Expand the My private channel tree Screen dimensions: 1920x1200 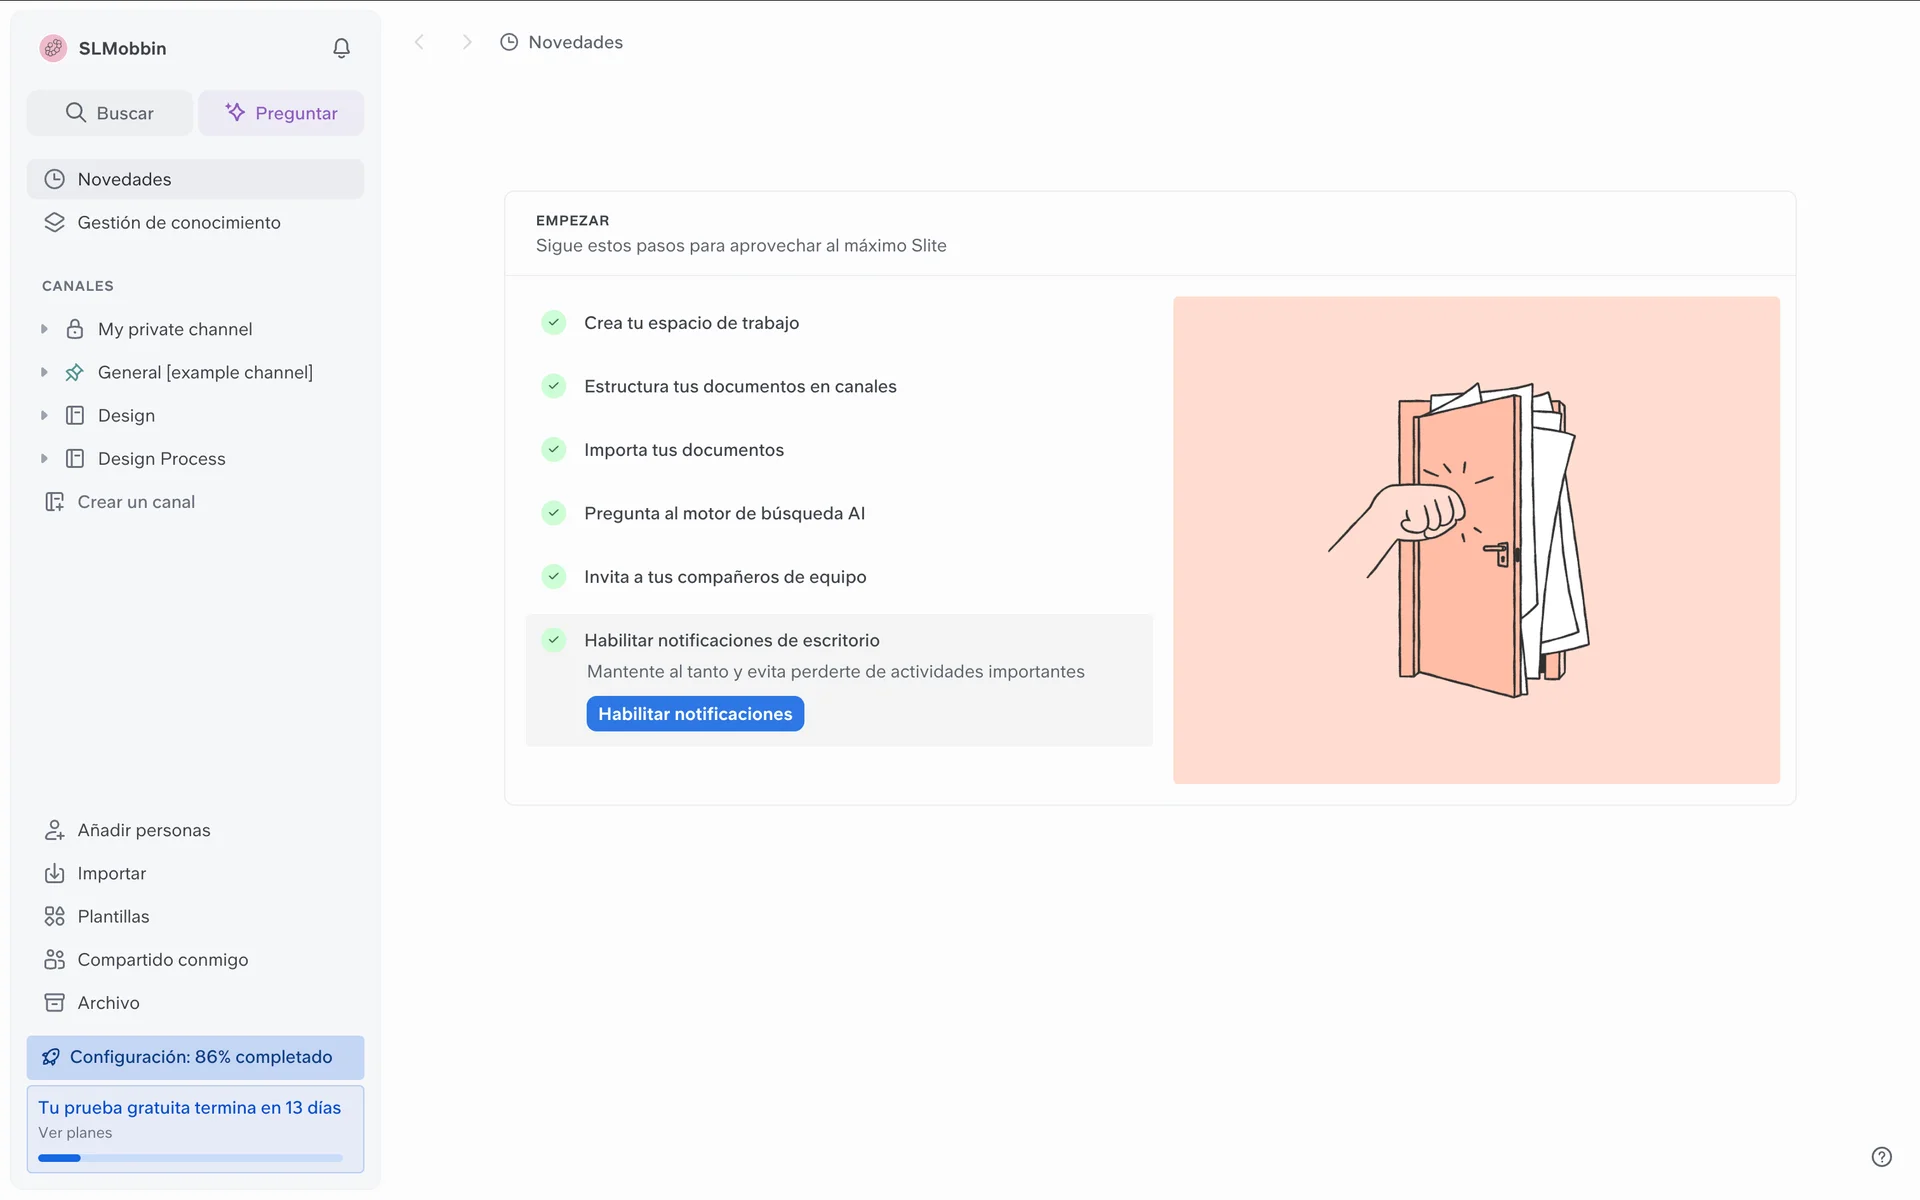(44, 329)
